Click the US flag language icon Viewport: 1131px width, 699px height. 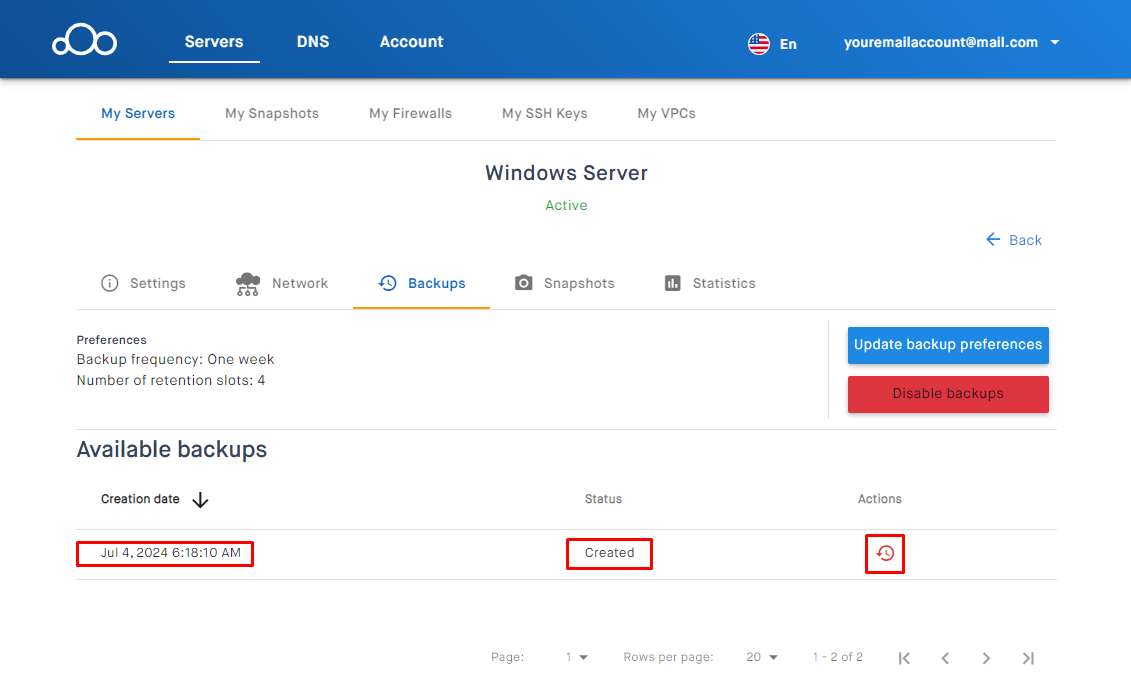tap(758, 43)
